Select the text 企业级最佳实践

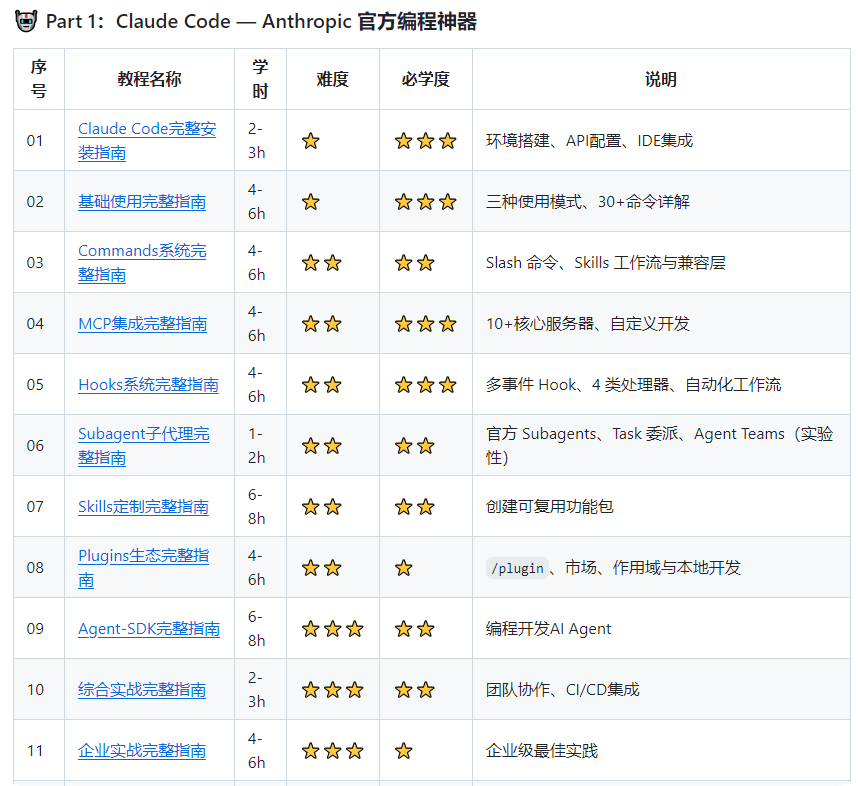pyautogui.click(x=542, y=750)
